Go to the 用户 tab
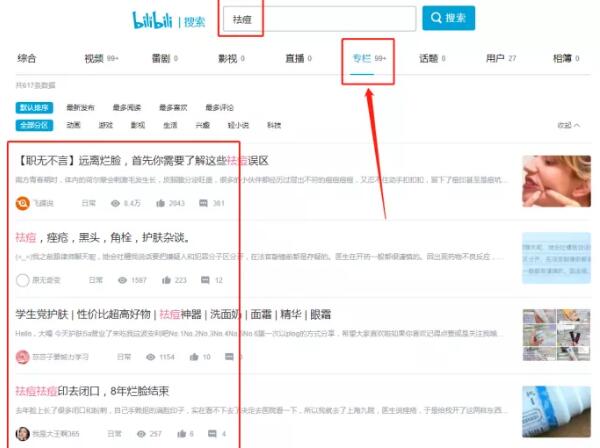This screenshot has height=448, width=600. coord(495,59)
